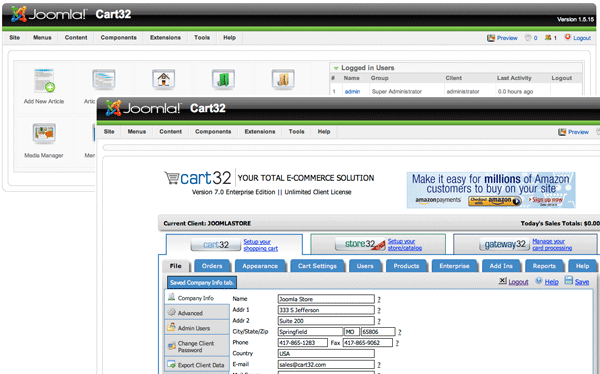Click help question mark next to Addr 2 field
The width and height of the screenshot is (600, 374).
pos(379,322)
